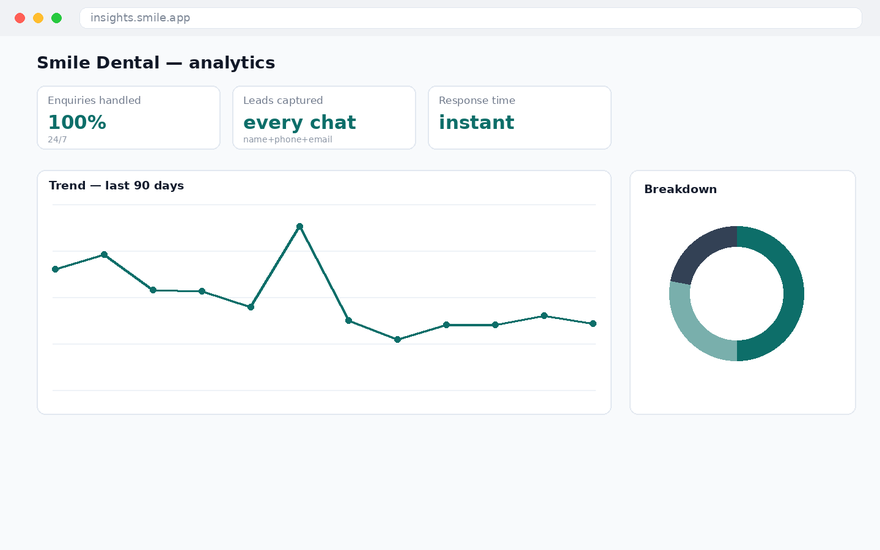The width and height of the screenshot is (880, 550).
Task: Click the Breakdown panel title
Action: pyautogui.click(x=680, y=189)
